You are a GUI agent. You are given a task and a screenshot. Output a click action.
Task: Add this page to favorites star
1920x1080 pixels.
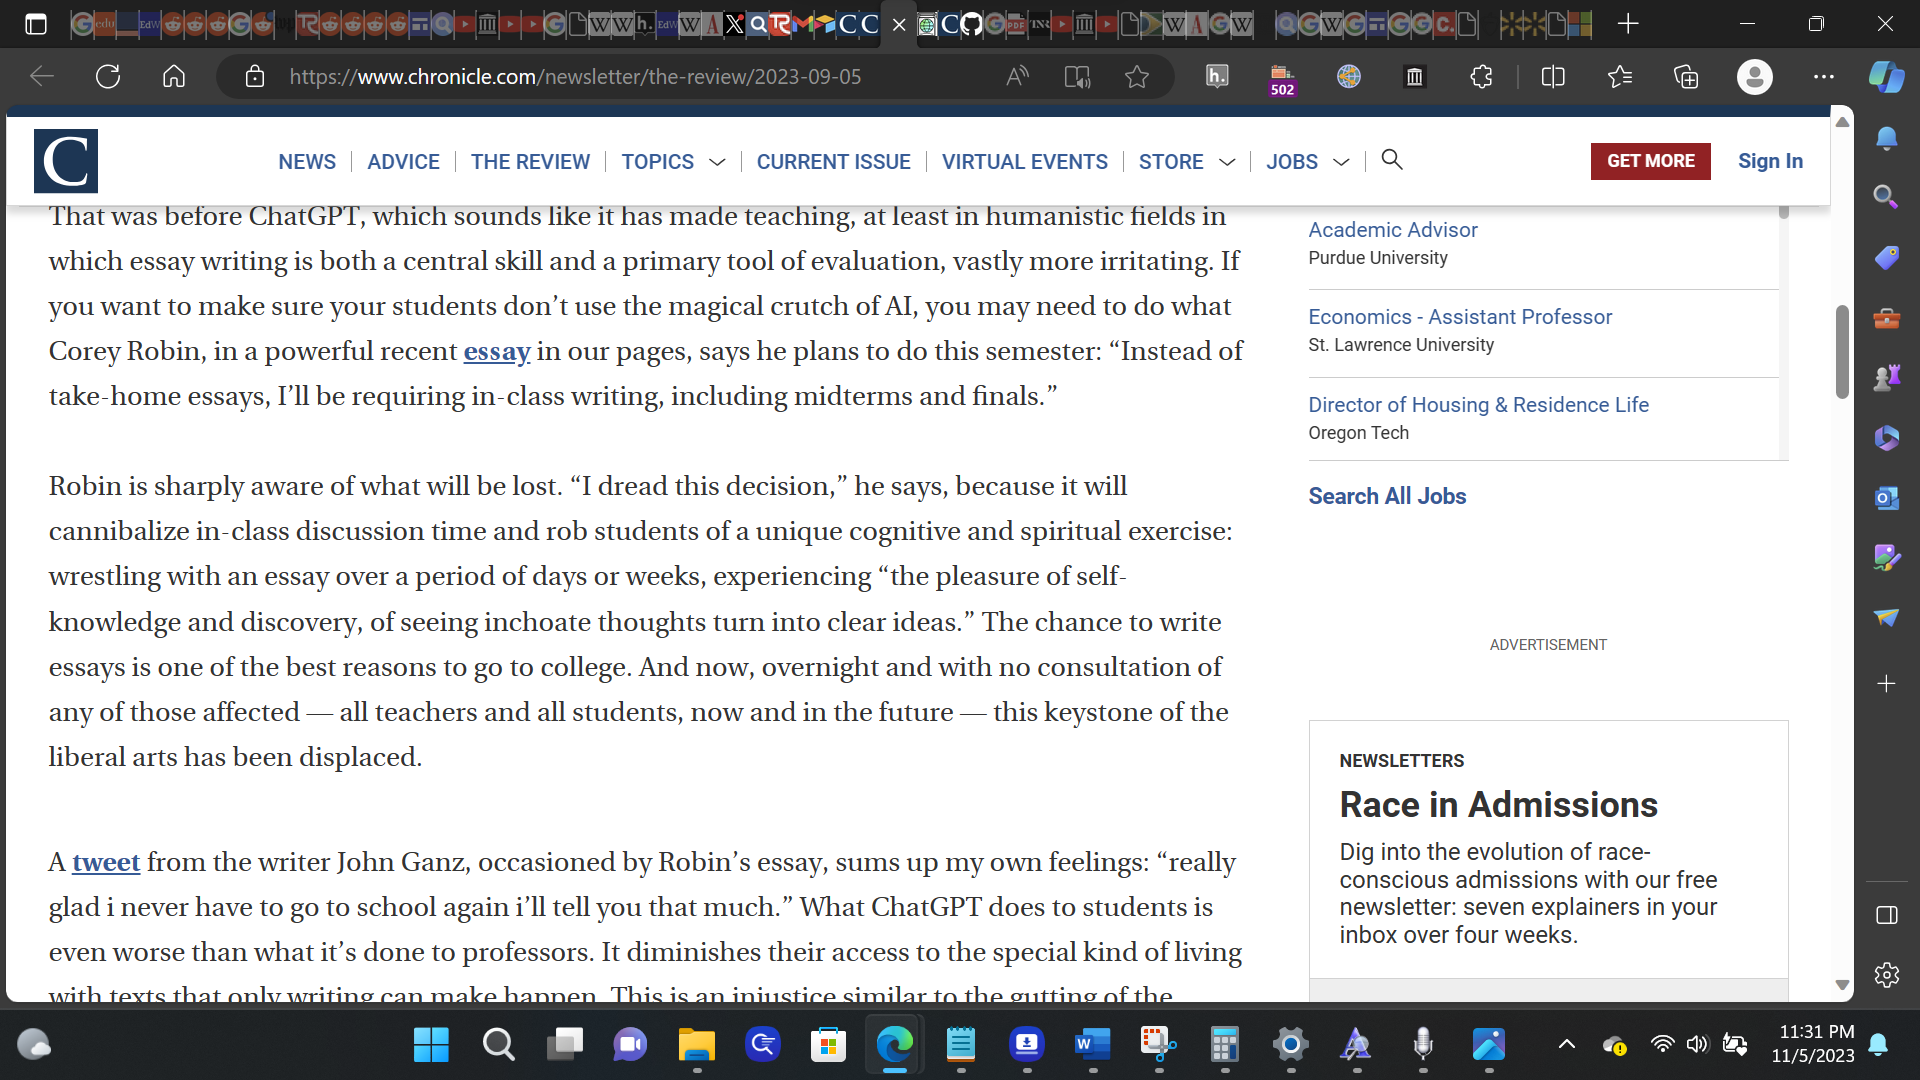(1137, 77)
